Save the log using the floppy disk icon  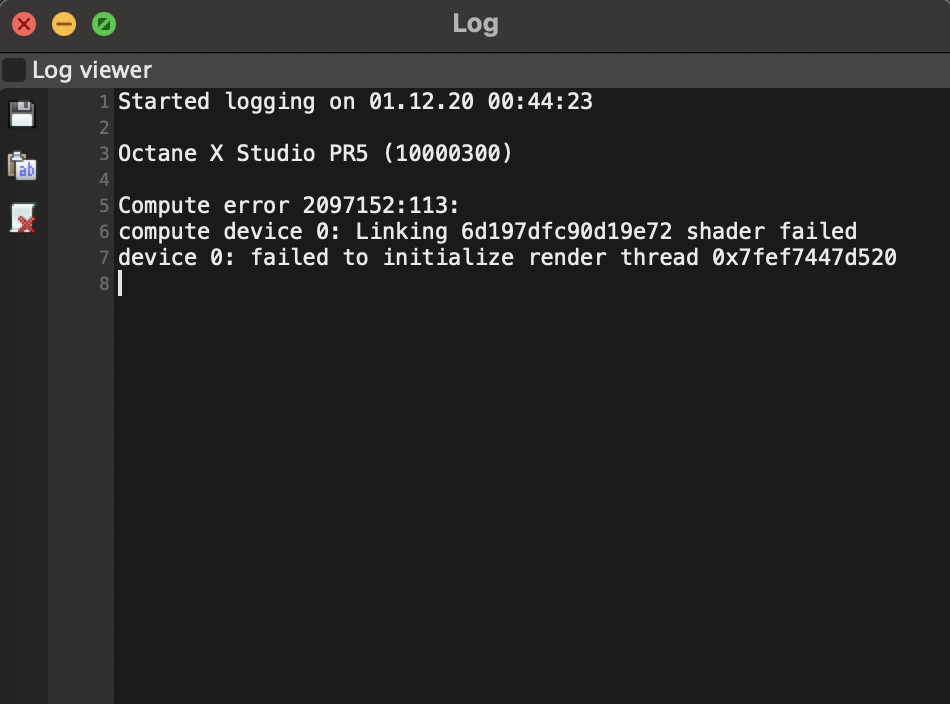pos(22,114)
